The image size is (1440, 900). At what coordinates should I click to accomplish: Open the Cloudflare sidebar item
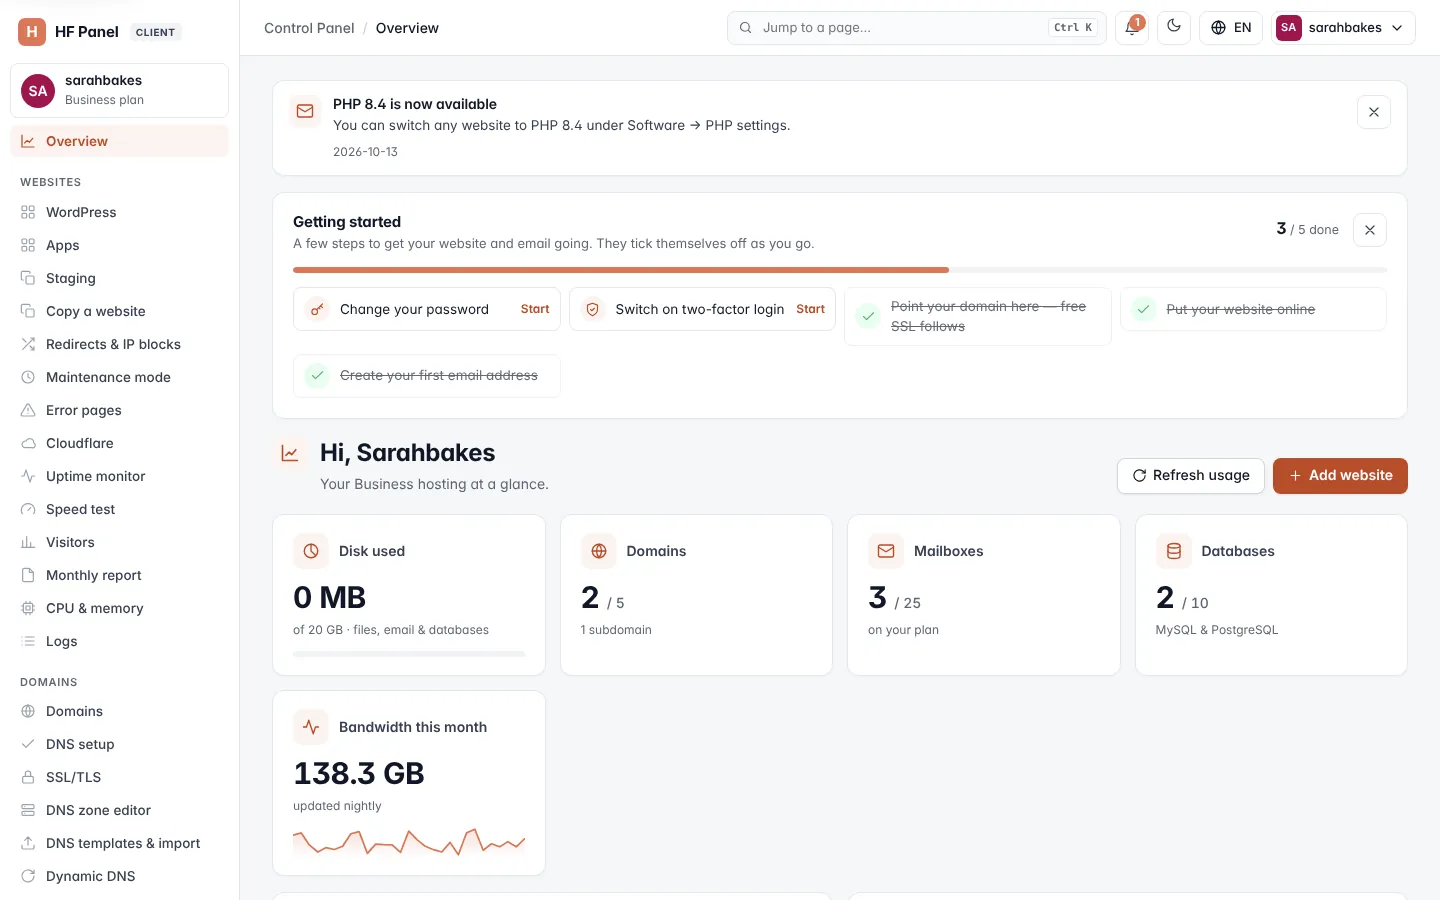pyautogui.click(x=119, y=443)
